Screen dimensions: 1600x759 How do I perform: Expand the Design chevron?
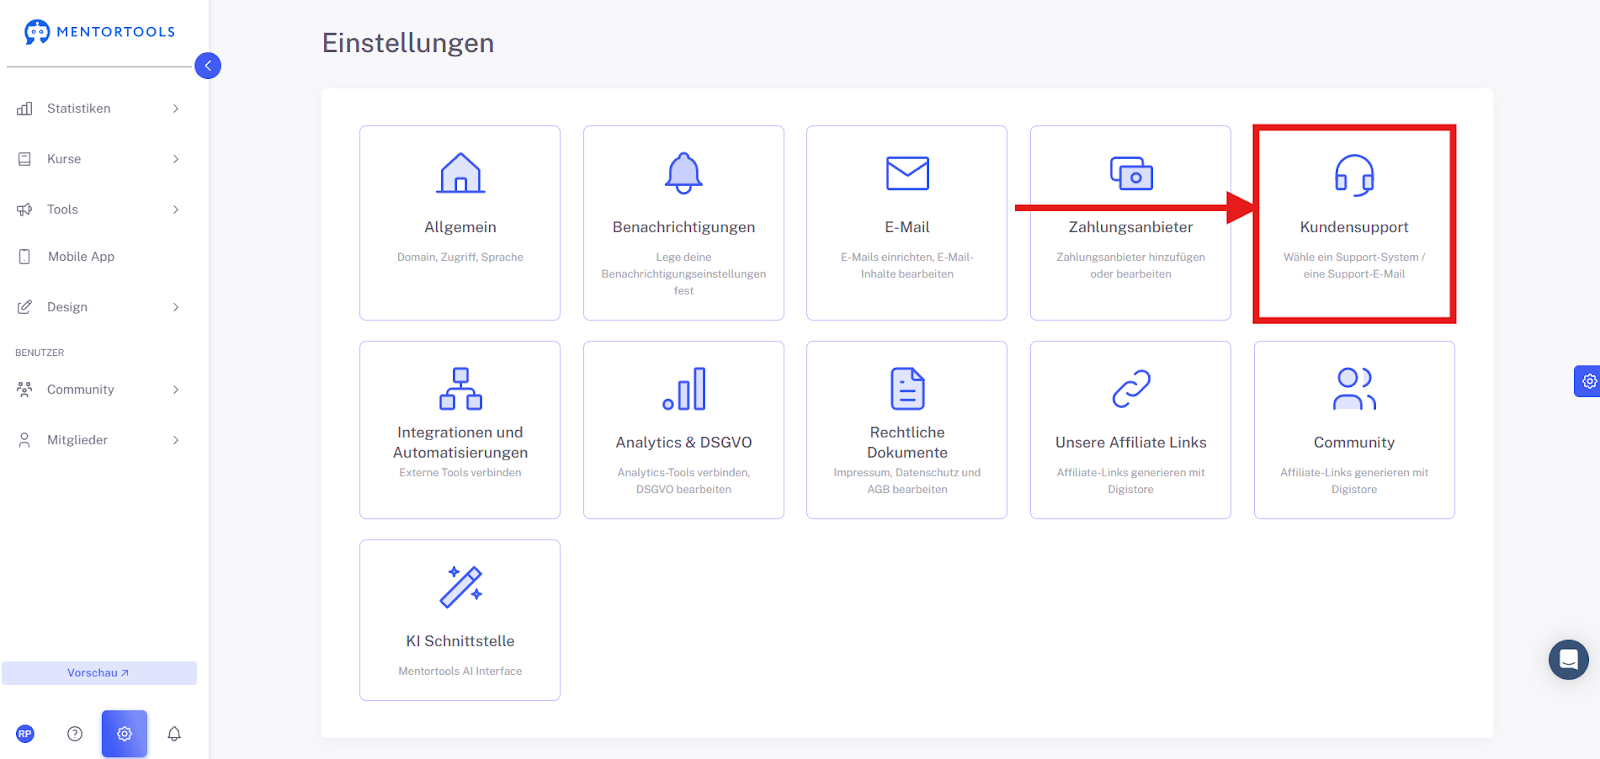click(176, 307)
